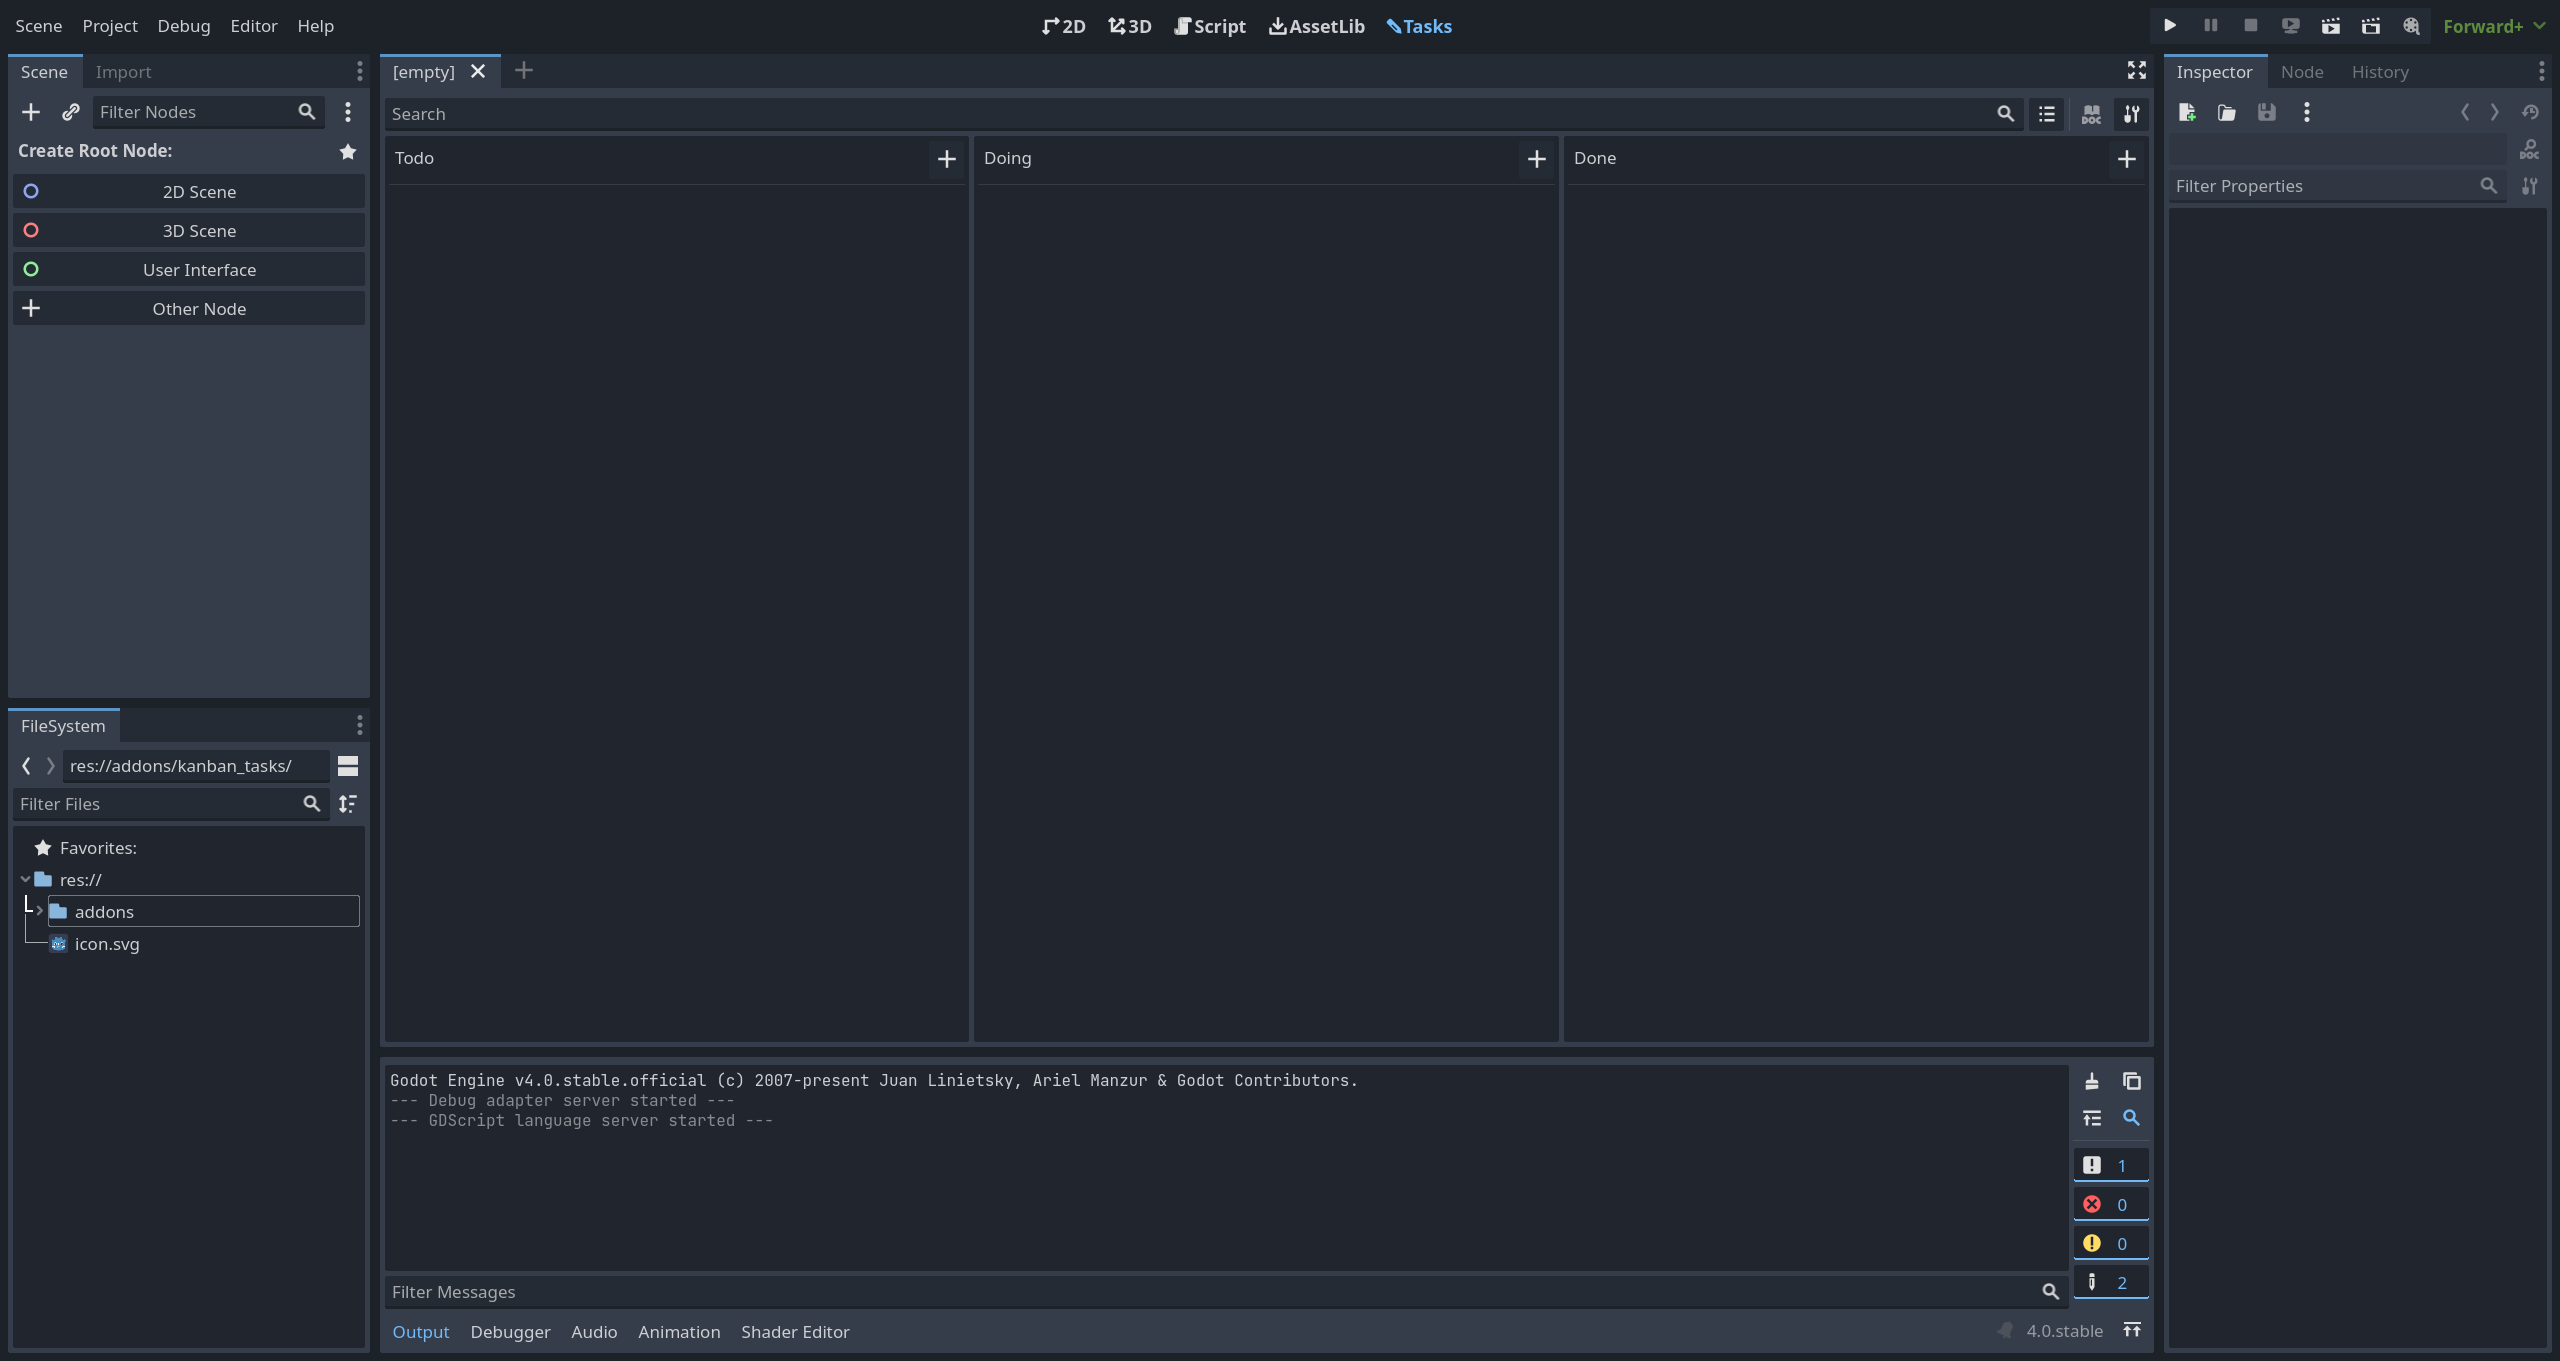Click the Play Project button

(2170, 26)
